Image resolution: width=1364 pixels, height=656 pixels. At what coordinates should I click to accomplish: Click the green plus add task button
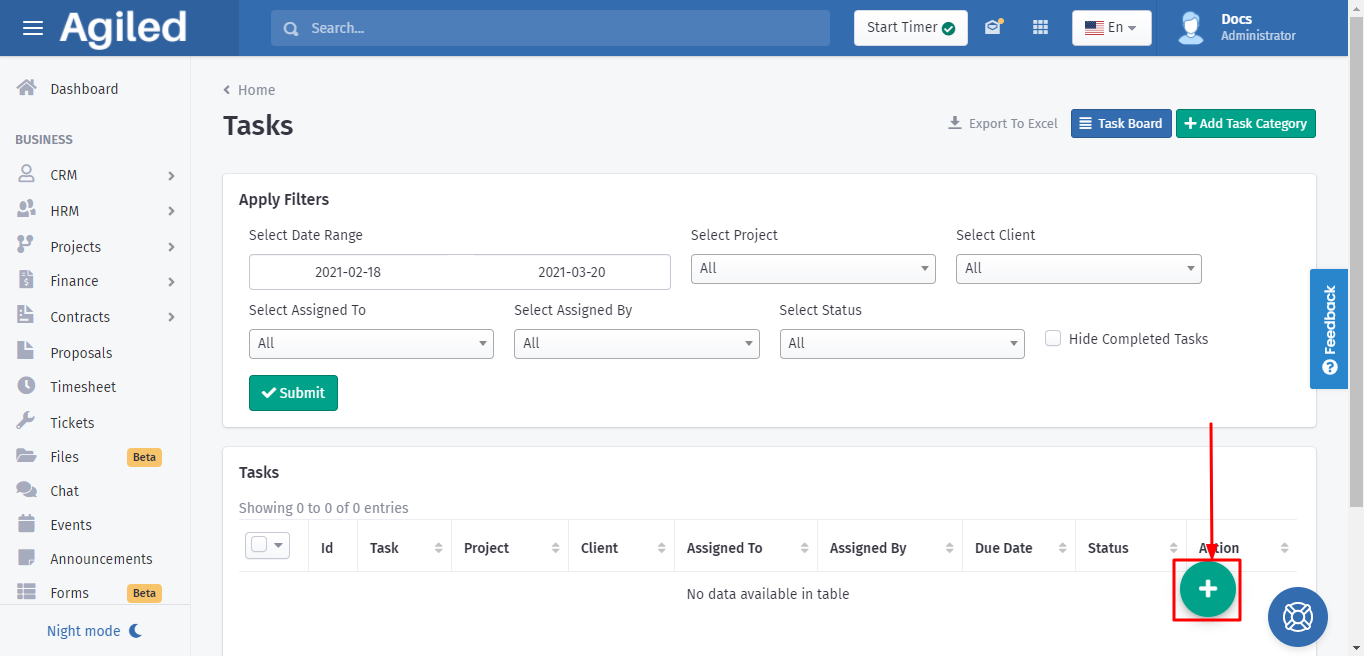tap(1207, 589)
